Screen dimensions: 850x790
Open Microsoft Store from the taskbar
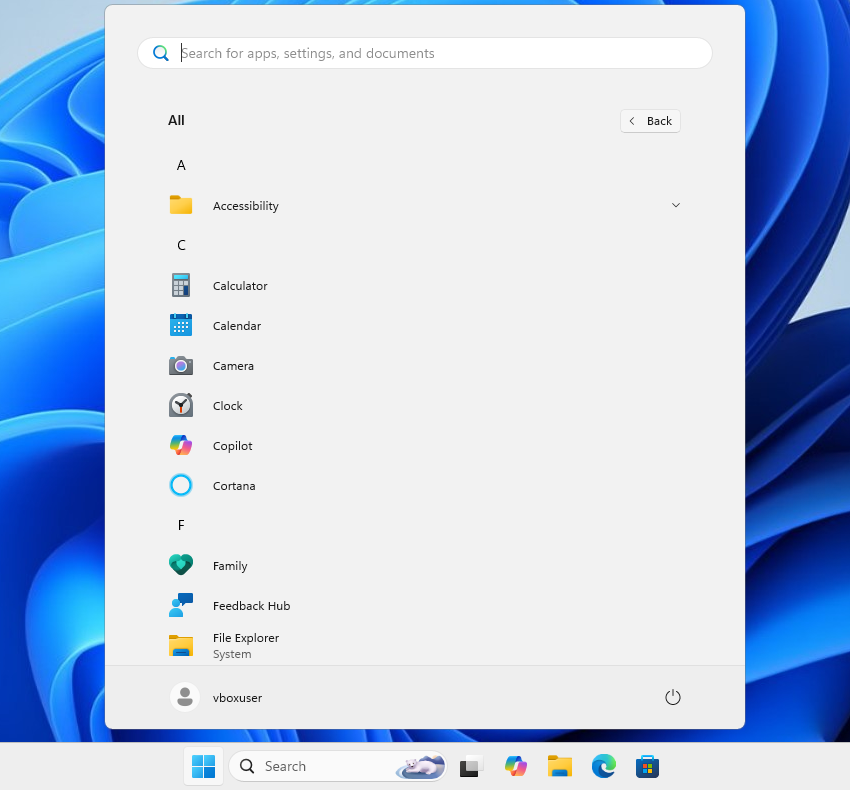[647, 767]
